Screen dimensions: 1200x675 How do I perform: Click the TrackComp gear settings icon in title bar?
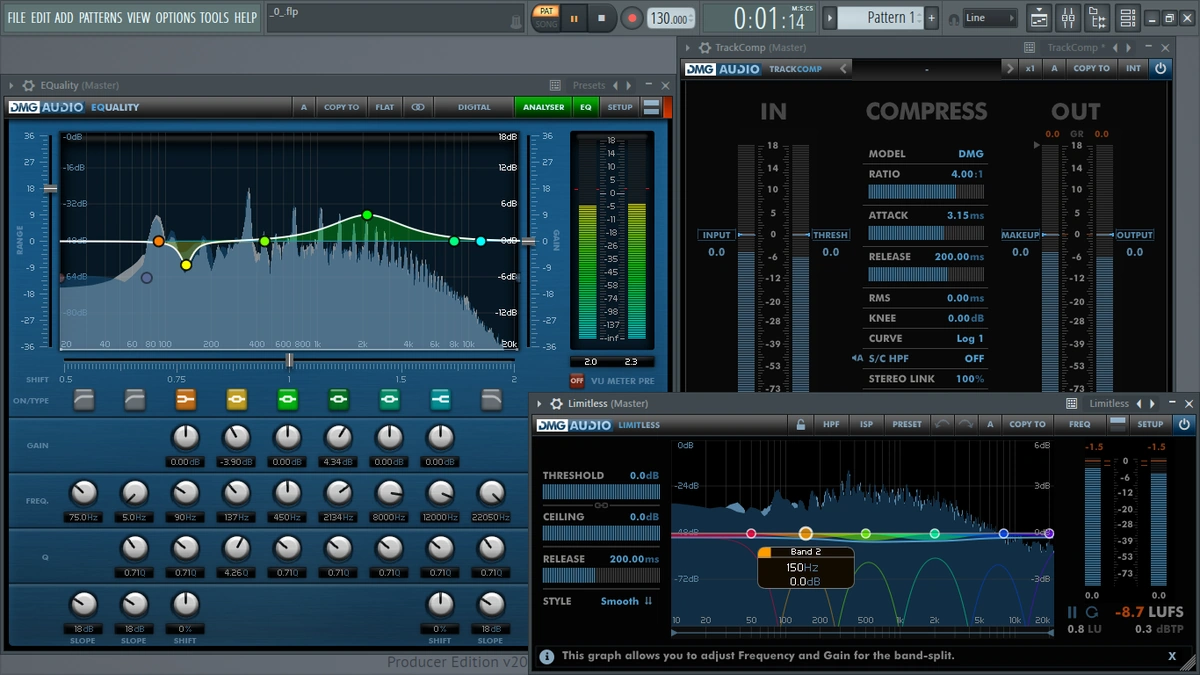pyautogui.click(x=704, y=47)
